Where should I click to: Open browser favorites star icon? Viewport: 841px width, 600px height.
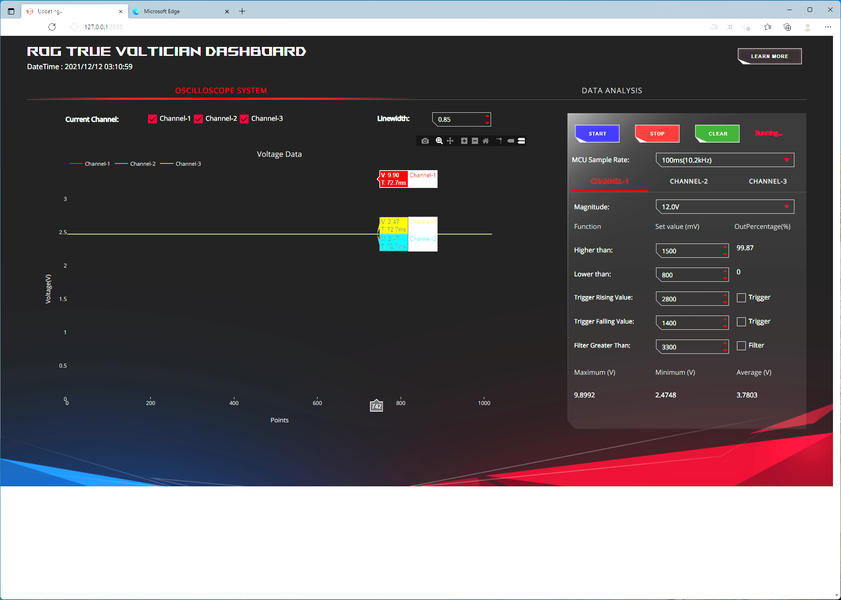(768, 27)
